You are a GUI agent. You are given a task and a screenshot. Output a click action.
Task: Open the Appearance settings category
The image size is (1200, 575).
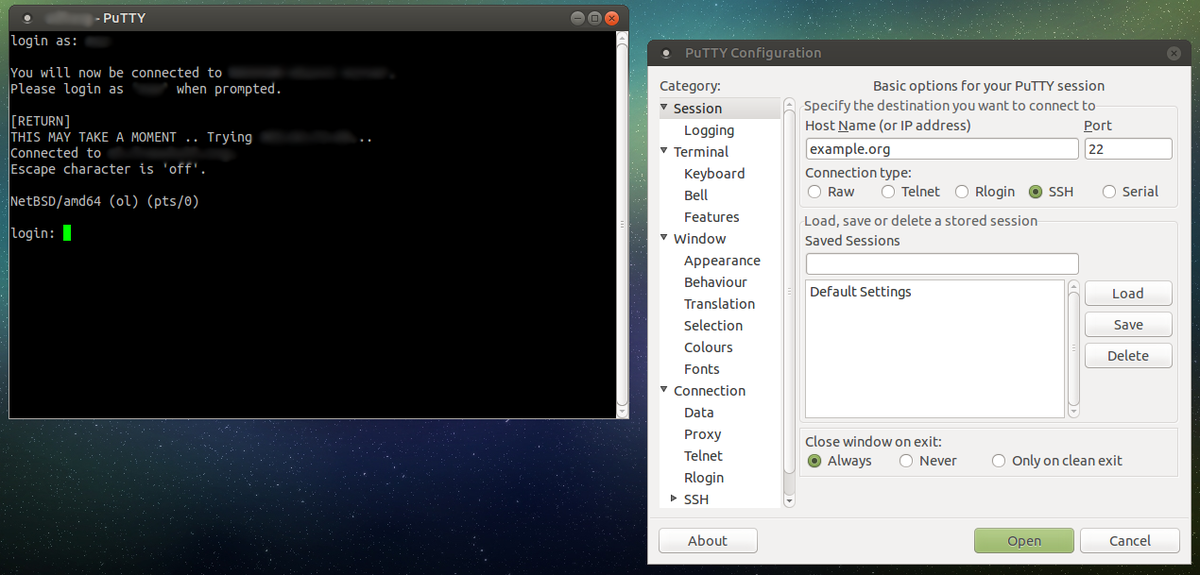tap(722, 260)
